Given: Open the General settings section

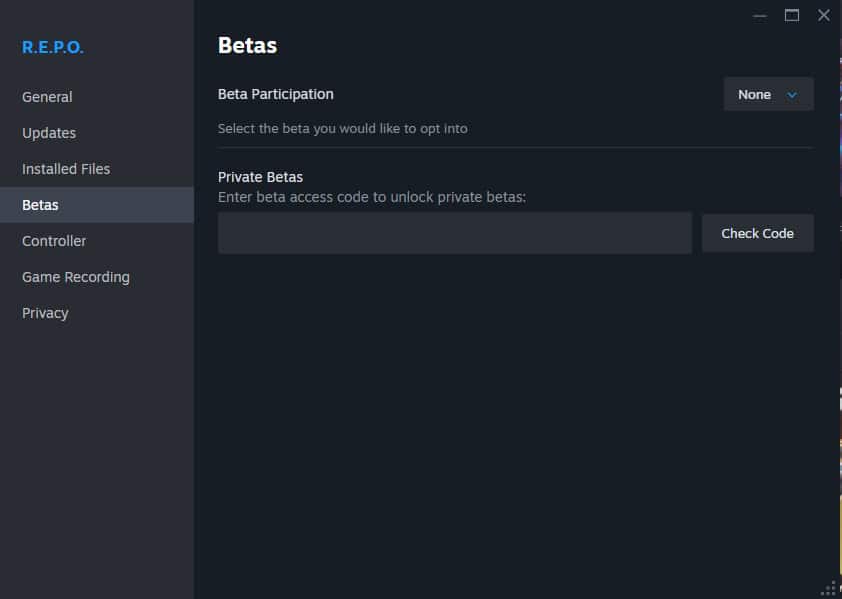Looking at the screenshot, I should pyautogui.click(x=97, y=97).
